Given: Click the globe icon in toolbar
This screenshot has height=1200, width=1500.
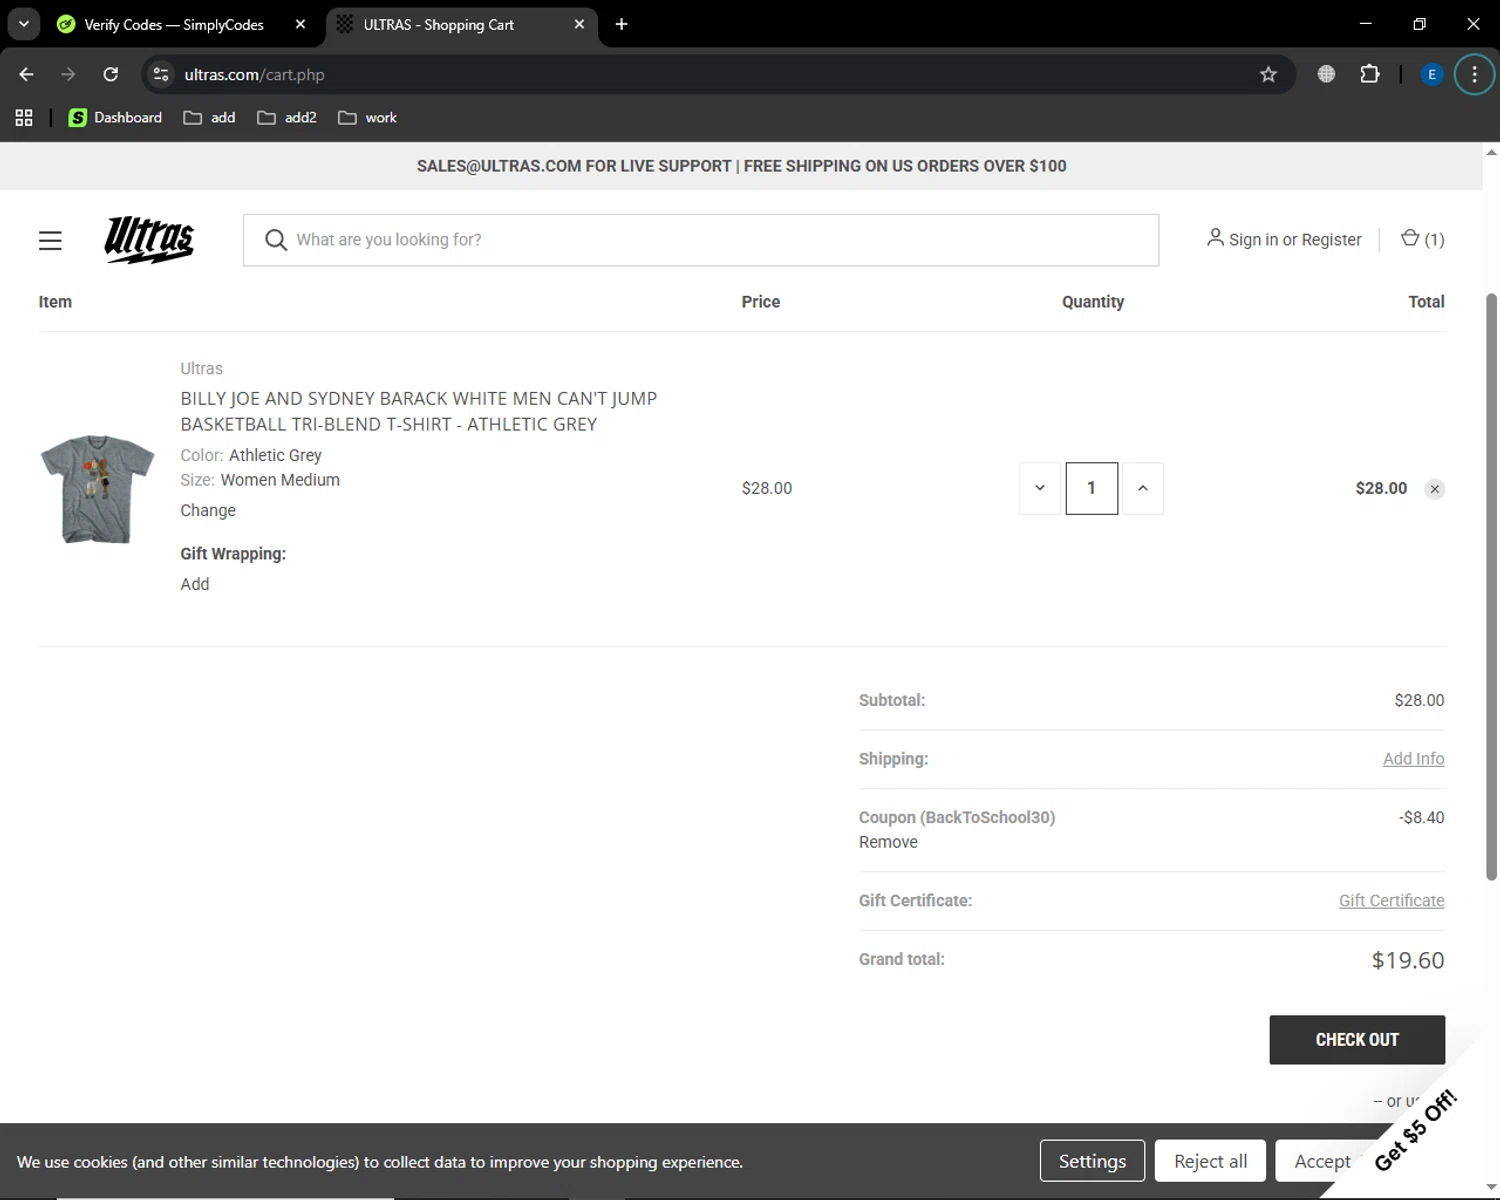Looking at the screenshot, I should 1326,74.
